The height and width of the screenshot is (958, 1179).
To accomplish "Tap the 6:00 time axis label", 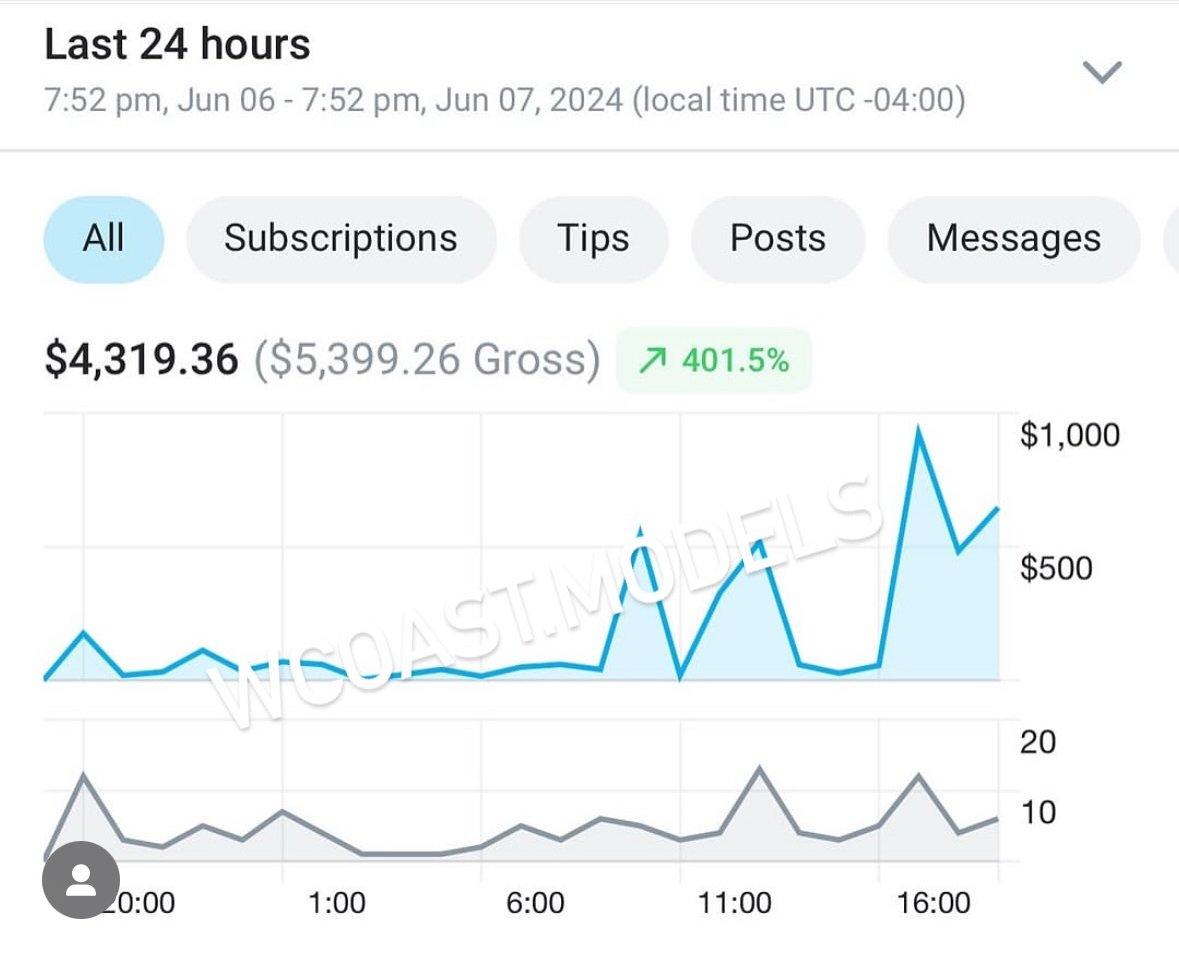I will [535, 904].
